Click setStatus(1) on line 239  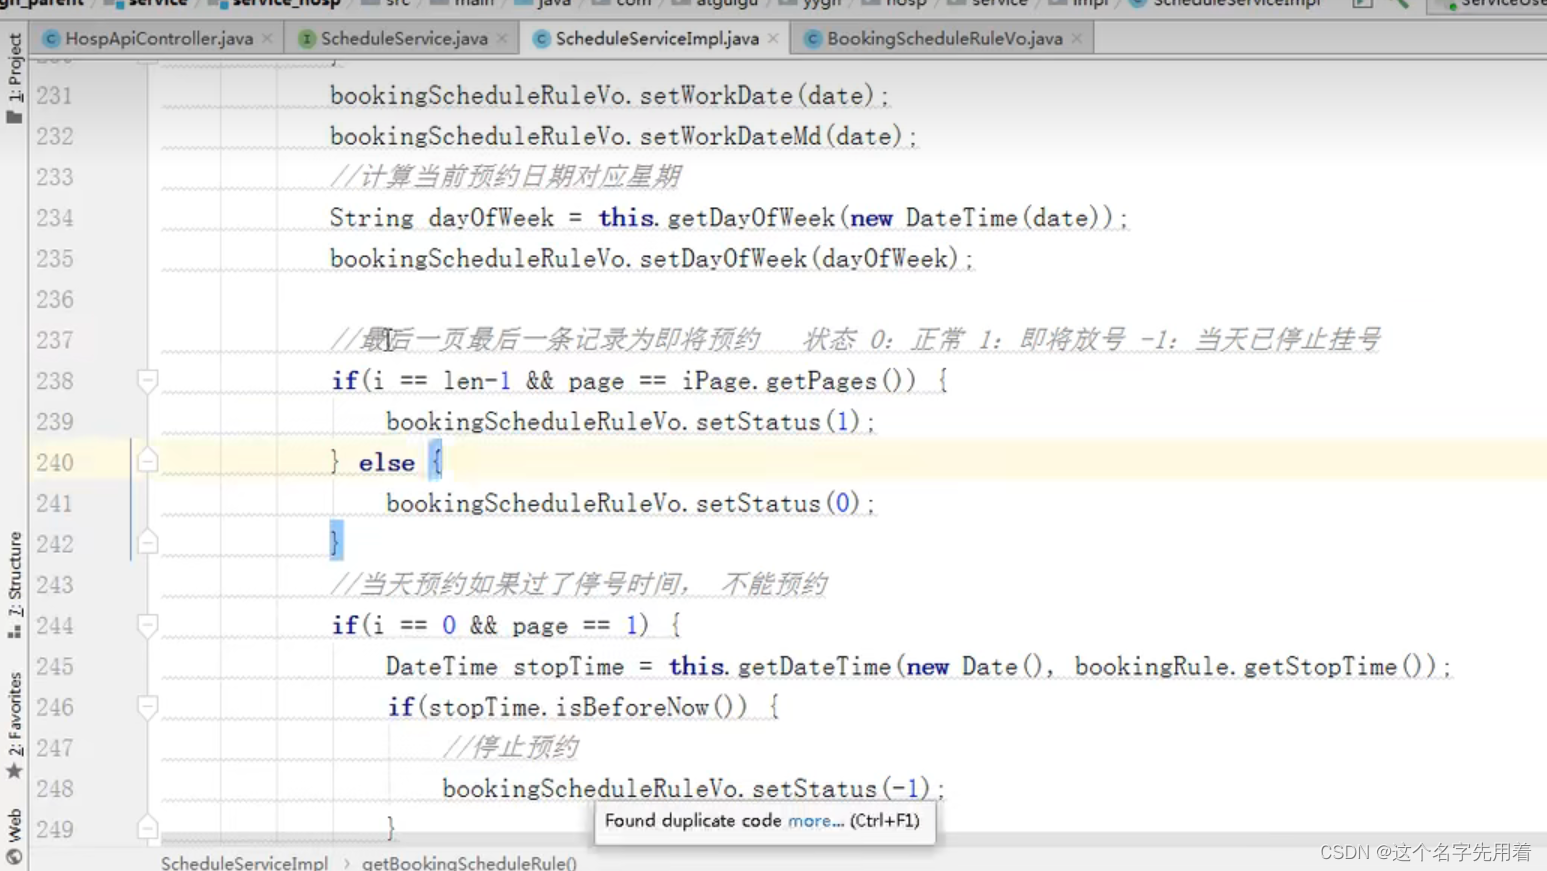click(779, 422)
